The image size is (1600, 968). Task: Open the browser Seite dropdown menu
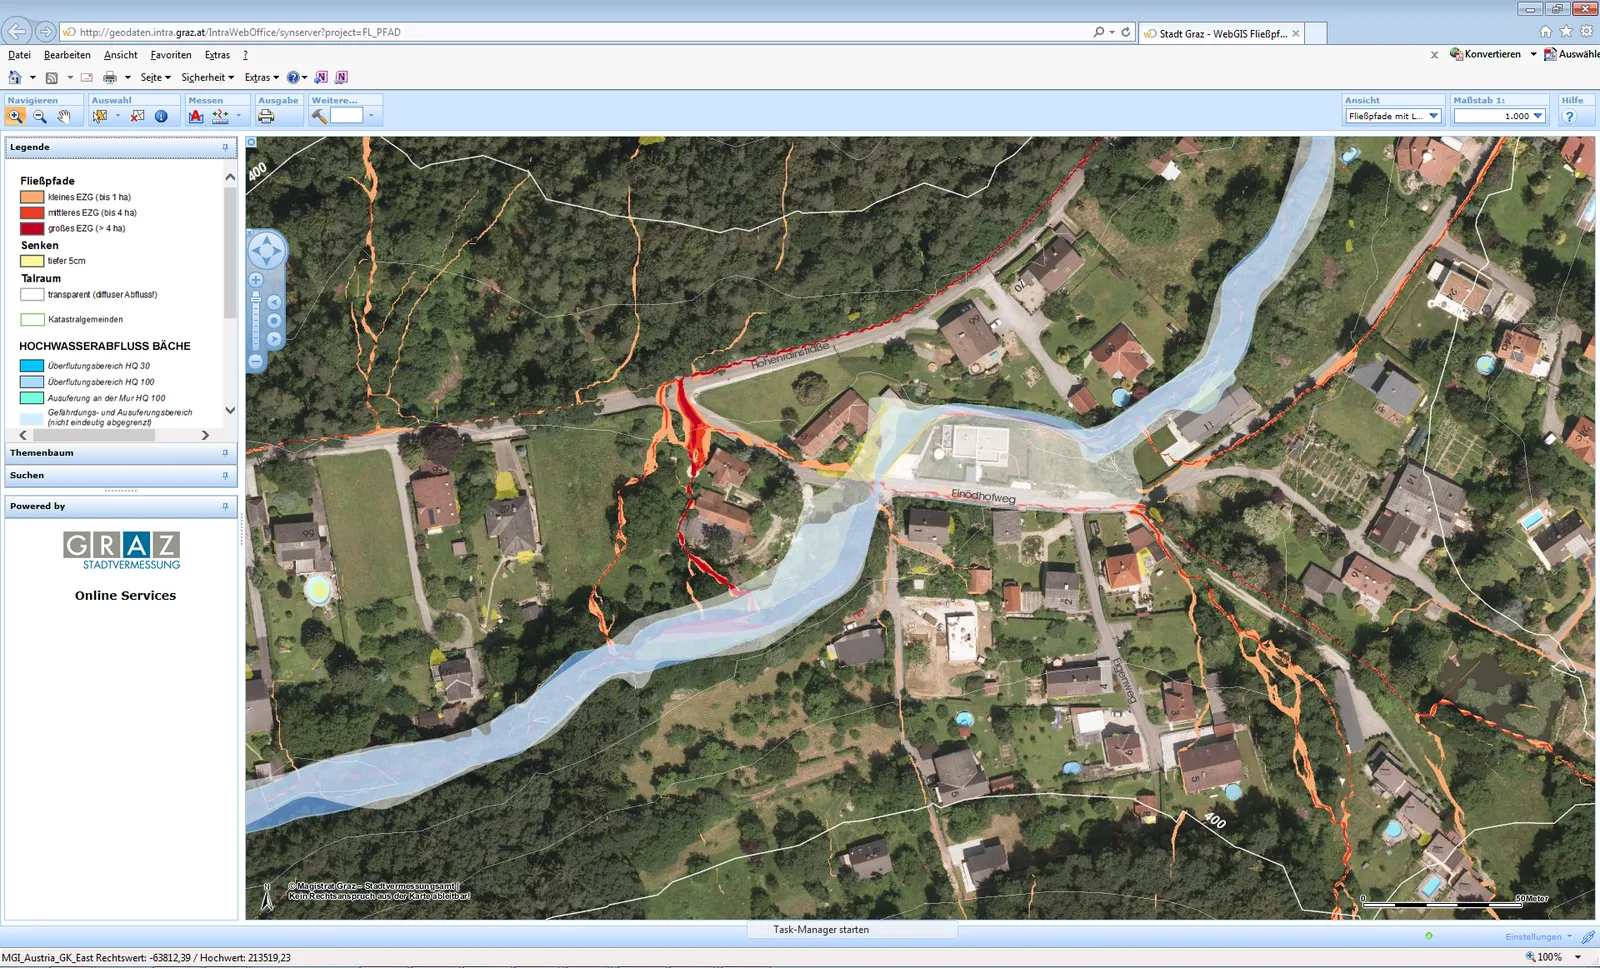[x=155, y=77]
